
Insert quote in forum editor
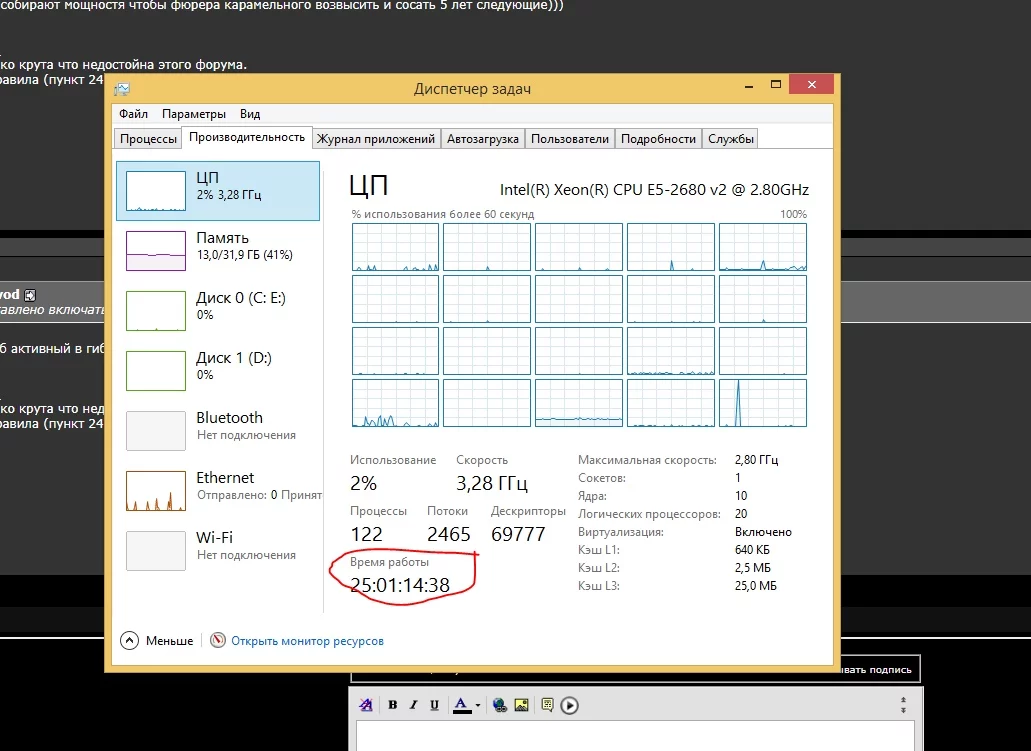pyautogui.click(x=547, y=705)
